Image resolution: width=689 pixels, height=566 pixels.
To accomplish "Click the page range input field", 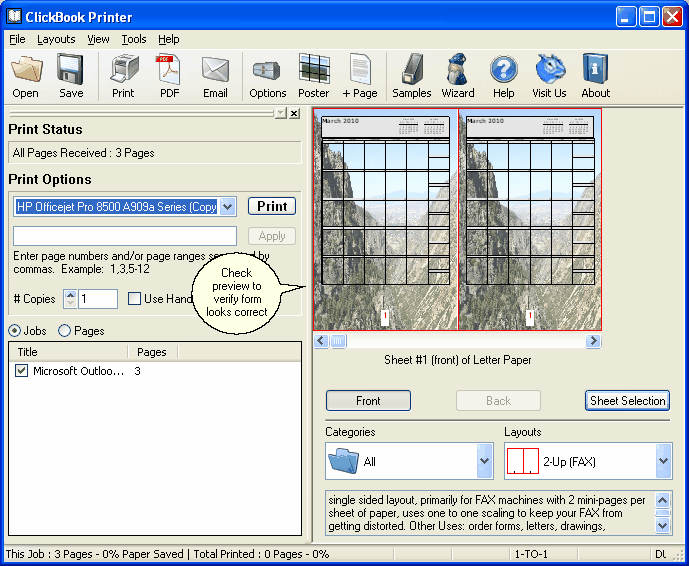I will [125, 236].
